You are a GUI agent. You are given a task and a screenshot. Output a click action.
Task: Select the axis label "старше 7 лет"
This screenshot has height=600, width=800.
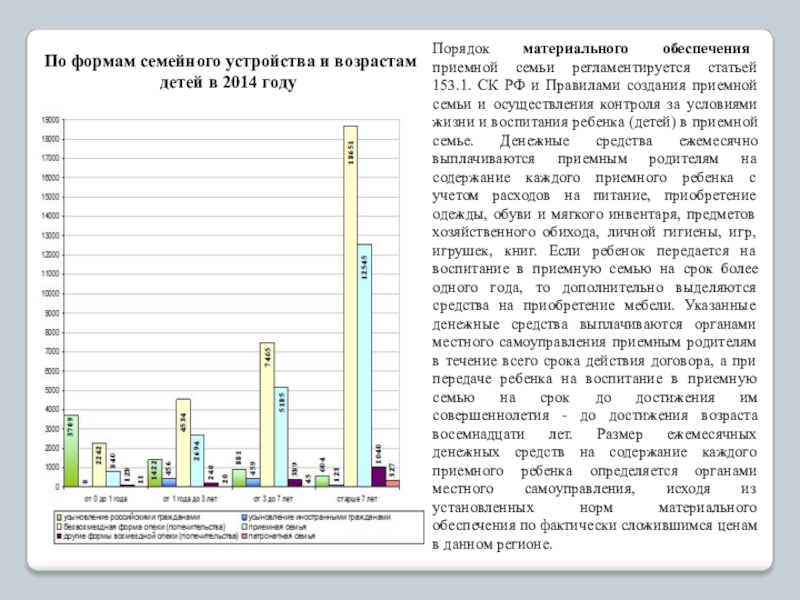(357, 498)
